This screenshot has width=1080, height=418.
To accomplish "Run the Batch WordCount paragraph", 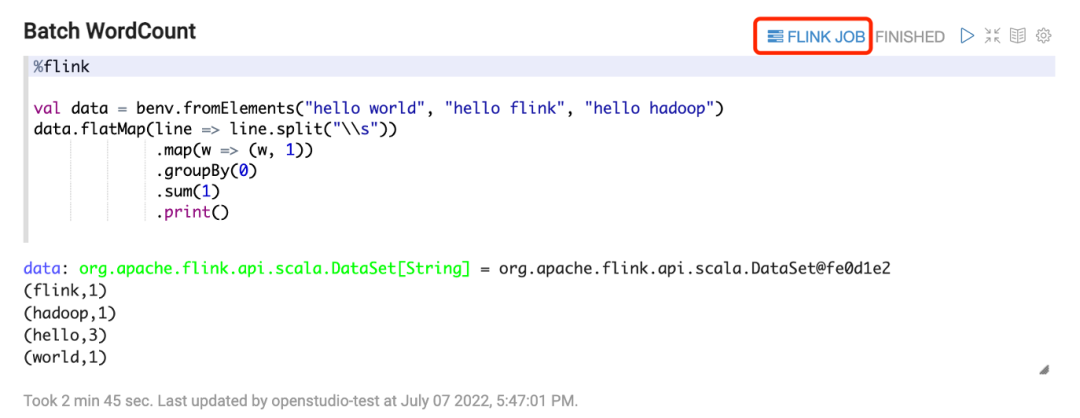I will 966,36.
